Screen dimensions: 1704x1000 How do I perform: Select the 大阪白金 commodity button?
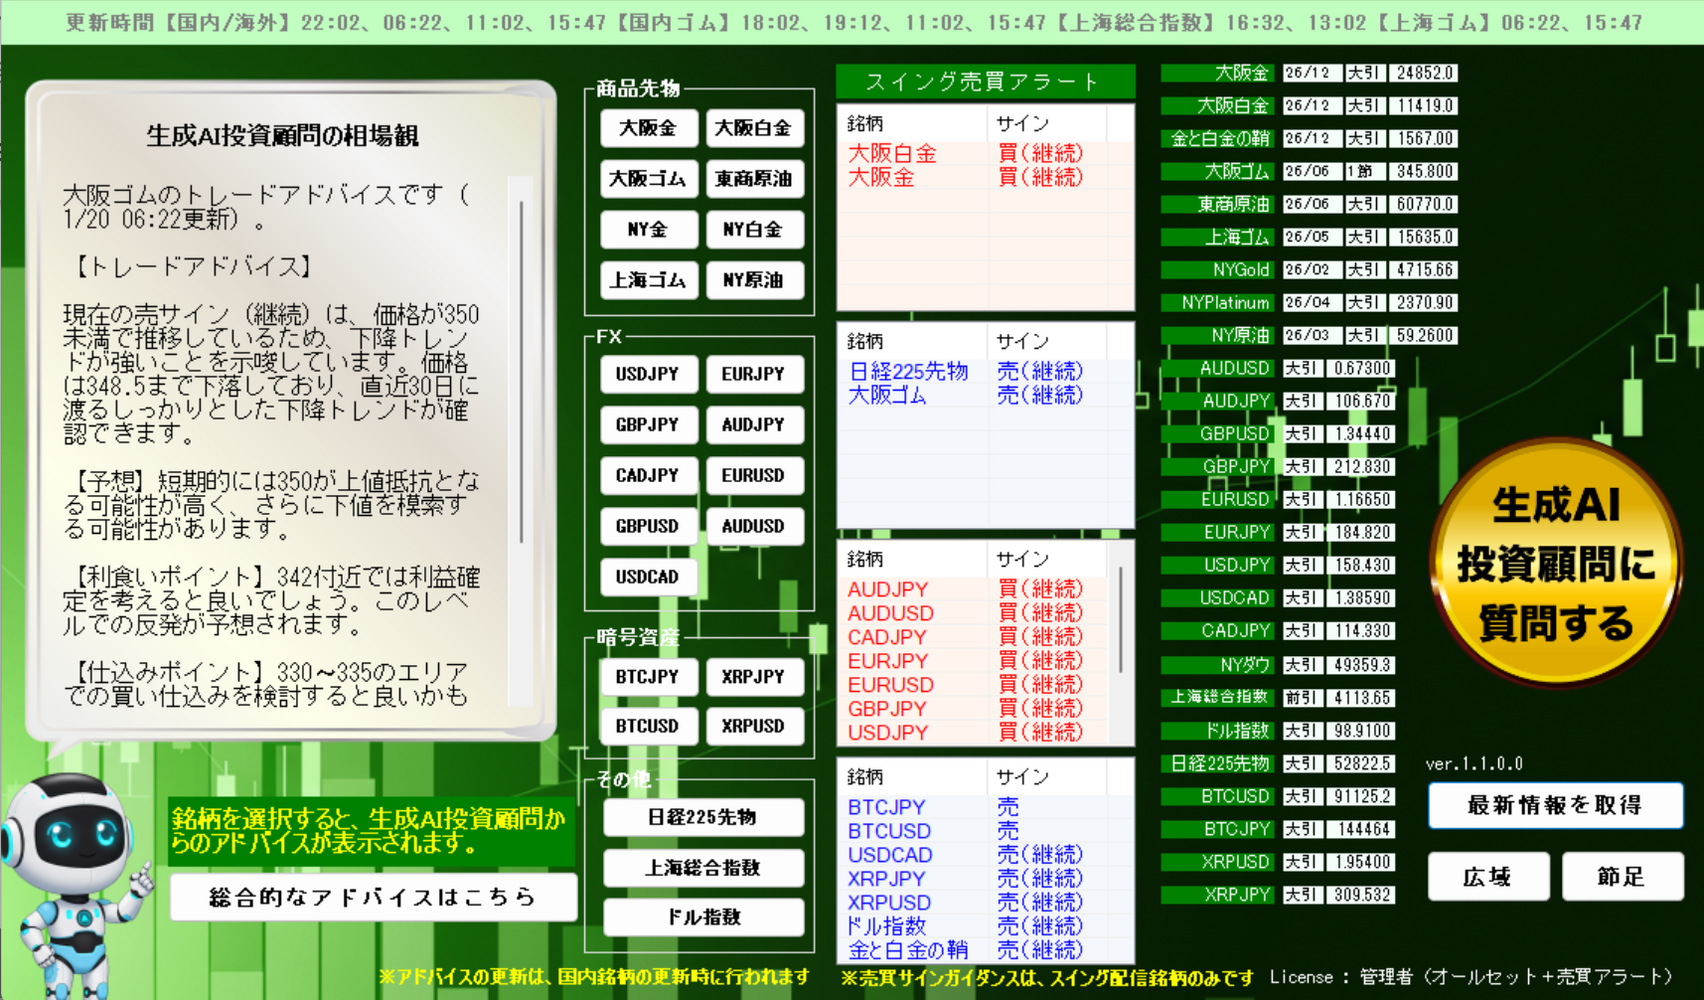[754, 128]
